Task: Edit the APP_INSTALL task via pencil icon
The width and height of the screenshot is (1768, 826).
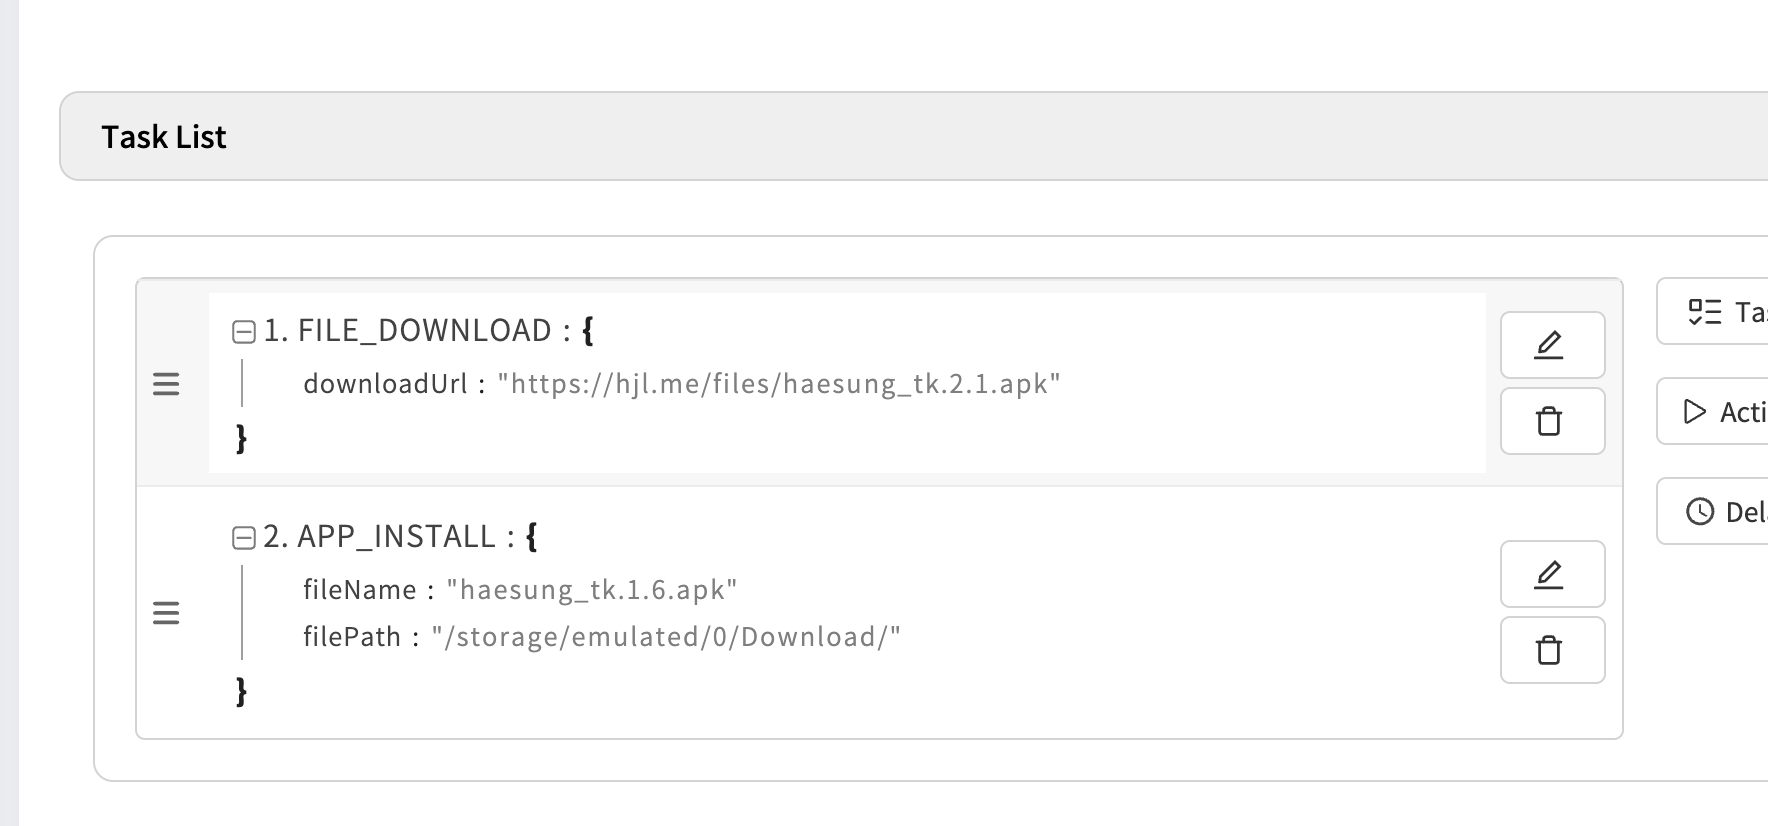Action: point(1551,574)
